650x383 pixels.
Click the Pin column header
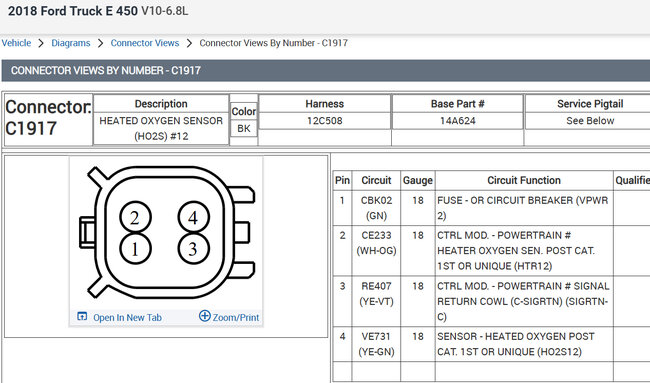point(342,180)
